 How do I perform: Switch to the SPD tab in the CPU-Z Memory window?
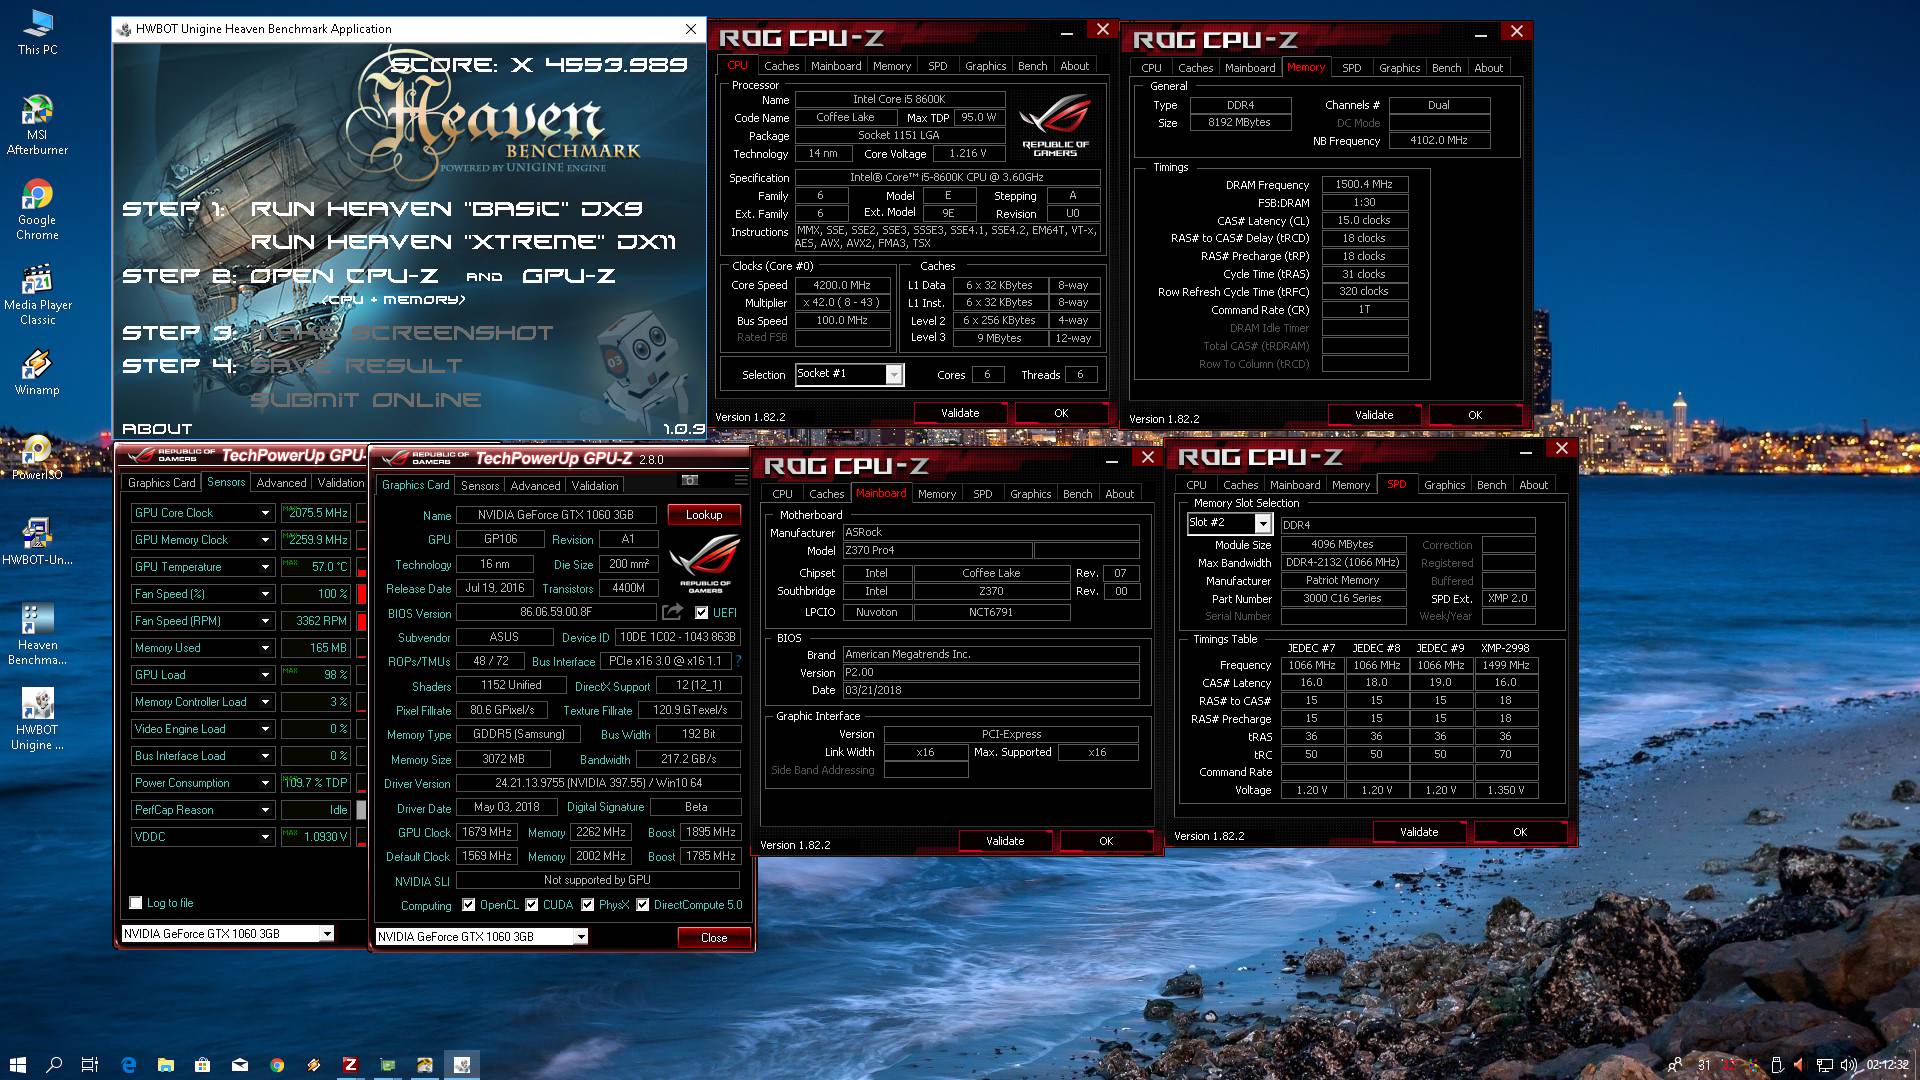tap(1351, 68)
